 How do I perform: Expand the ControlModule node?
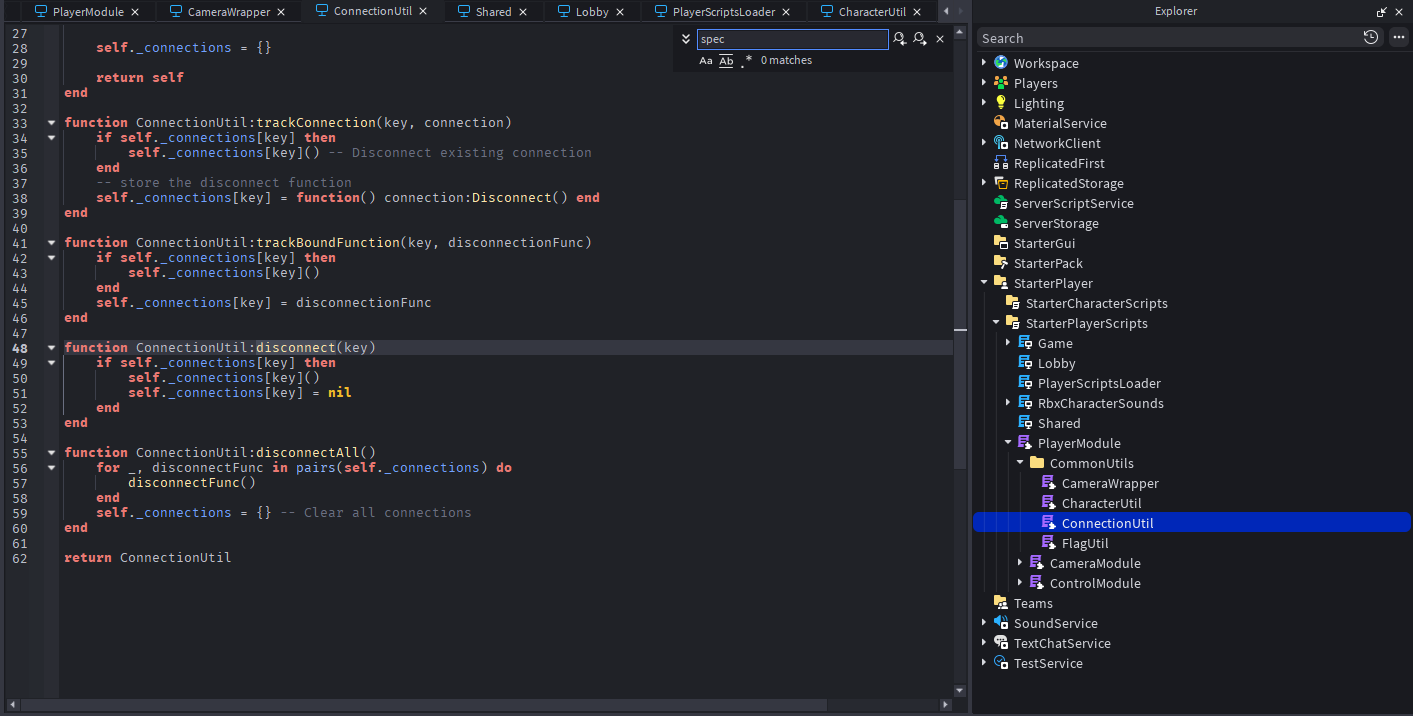point(1020,582)
